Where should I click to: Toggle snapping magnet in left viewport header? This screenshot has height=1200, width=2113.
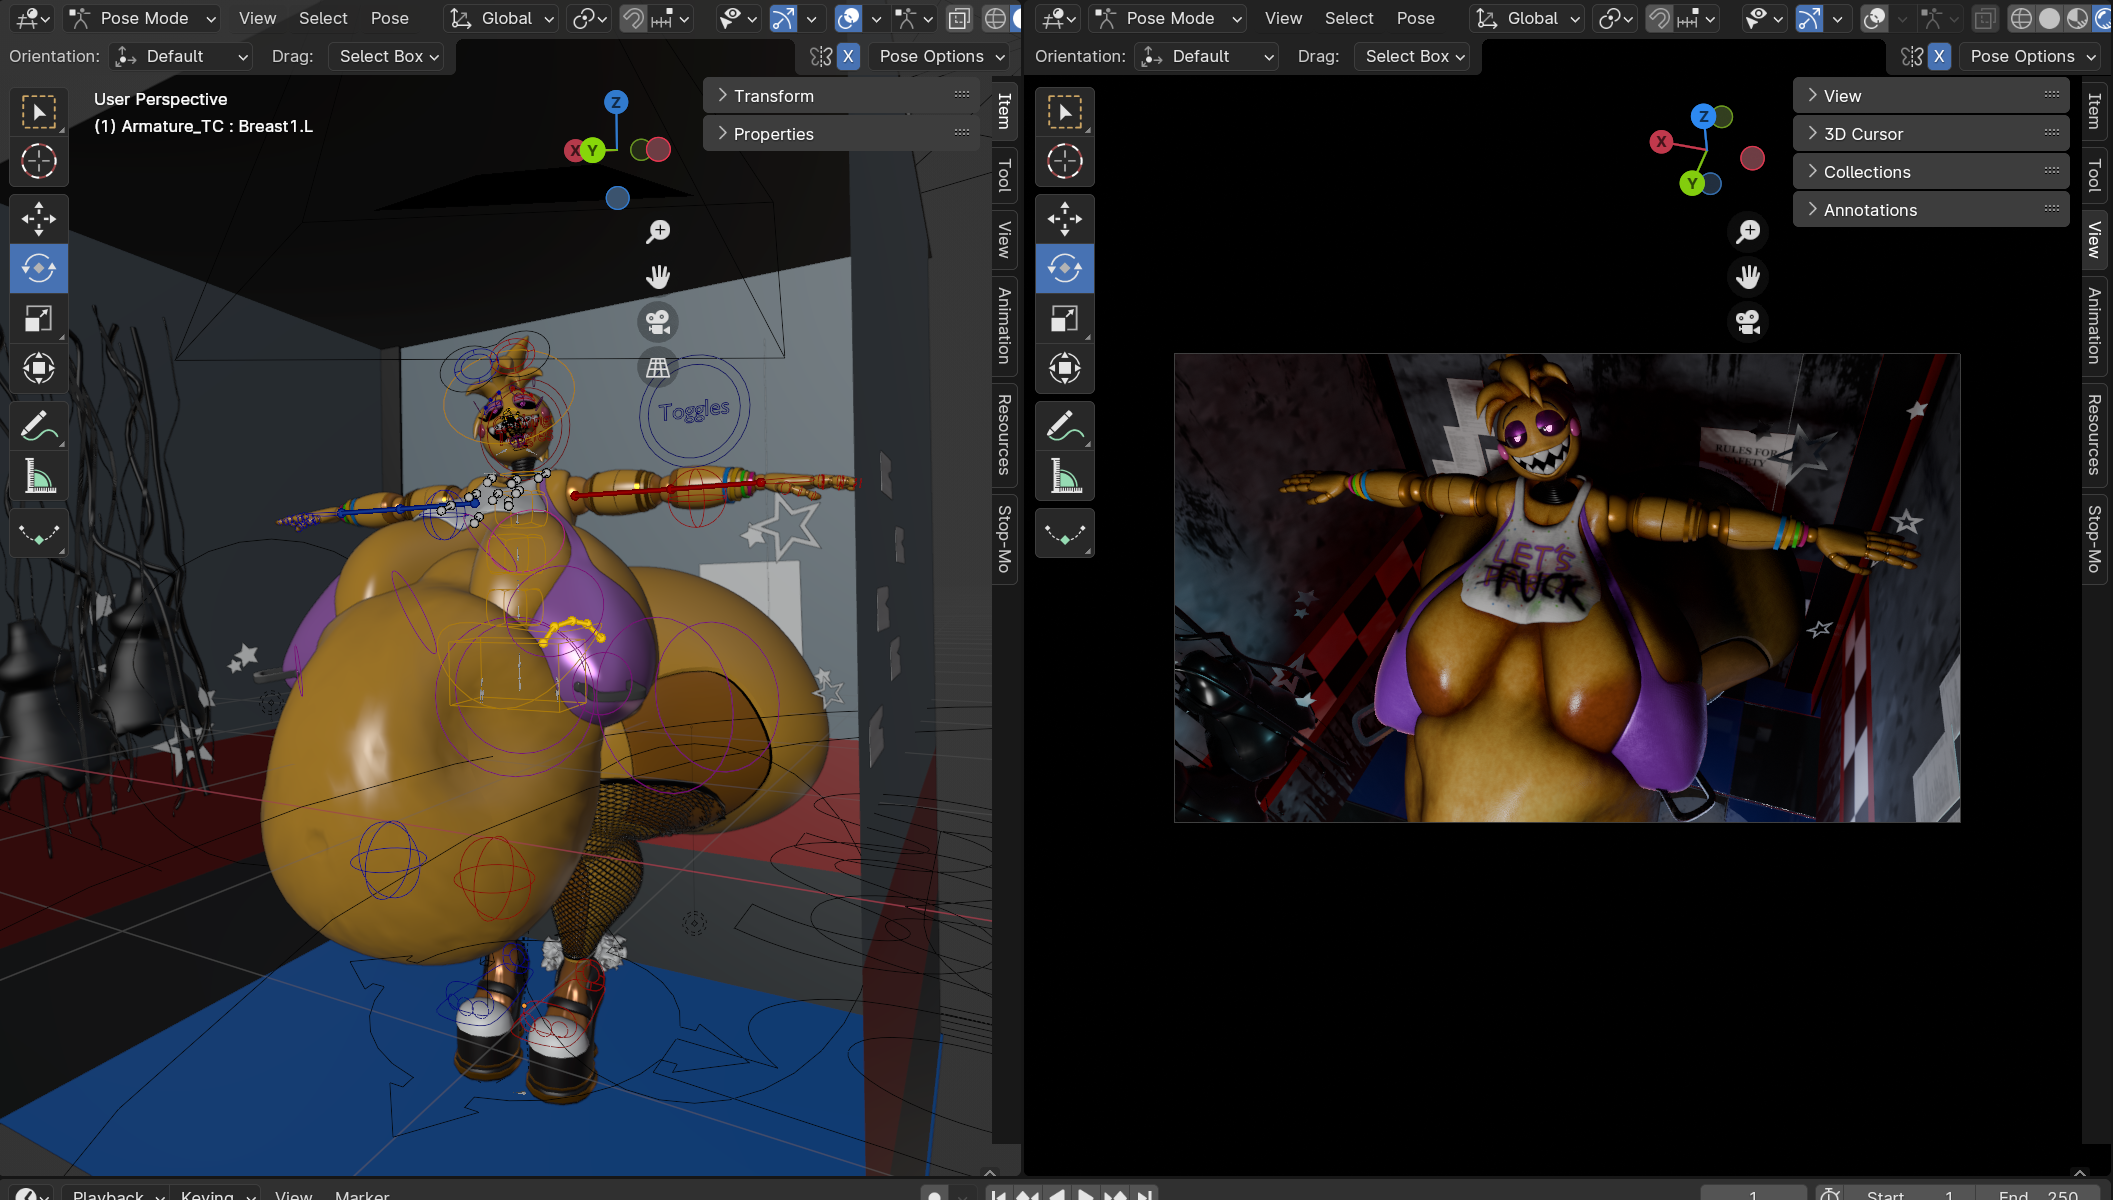click(633, 18)
